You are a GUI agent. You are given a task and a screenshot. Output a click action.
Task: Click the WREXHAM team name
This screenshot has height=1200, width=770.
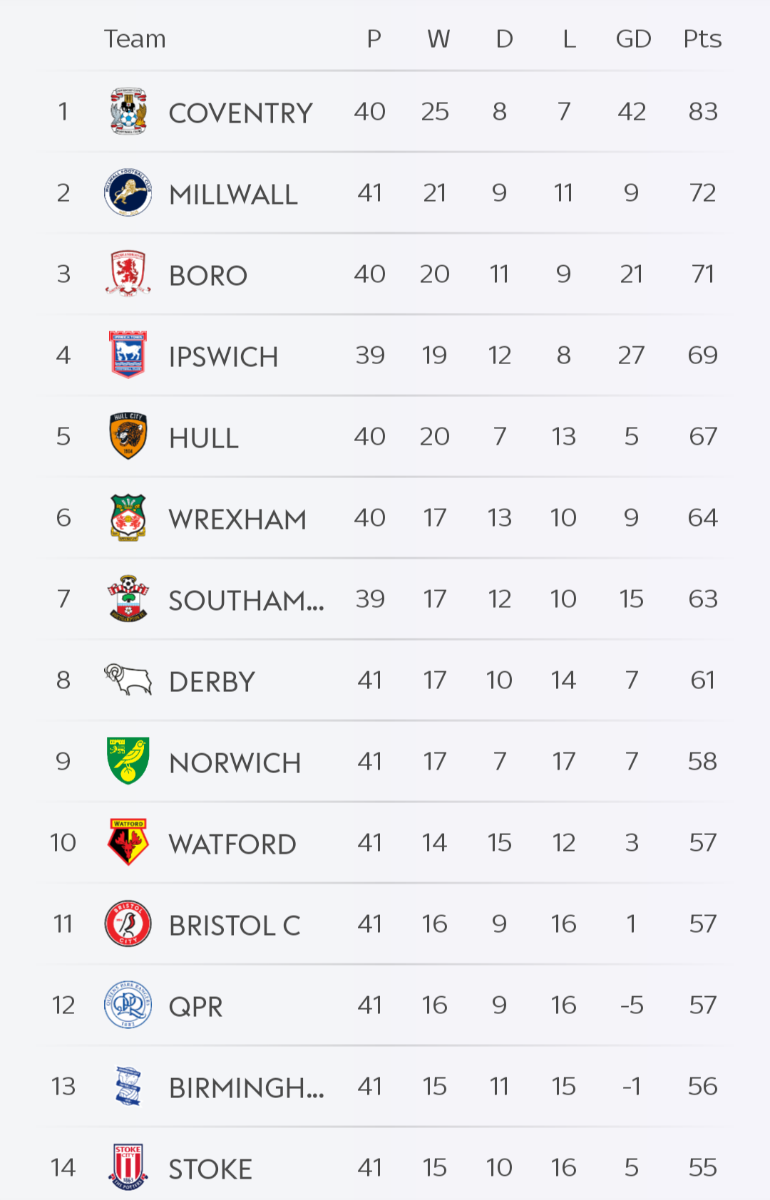click(x=237, y=519)
